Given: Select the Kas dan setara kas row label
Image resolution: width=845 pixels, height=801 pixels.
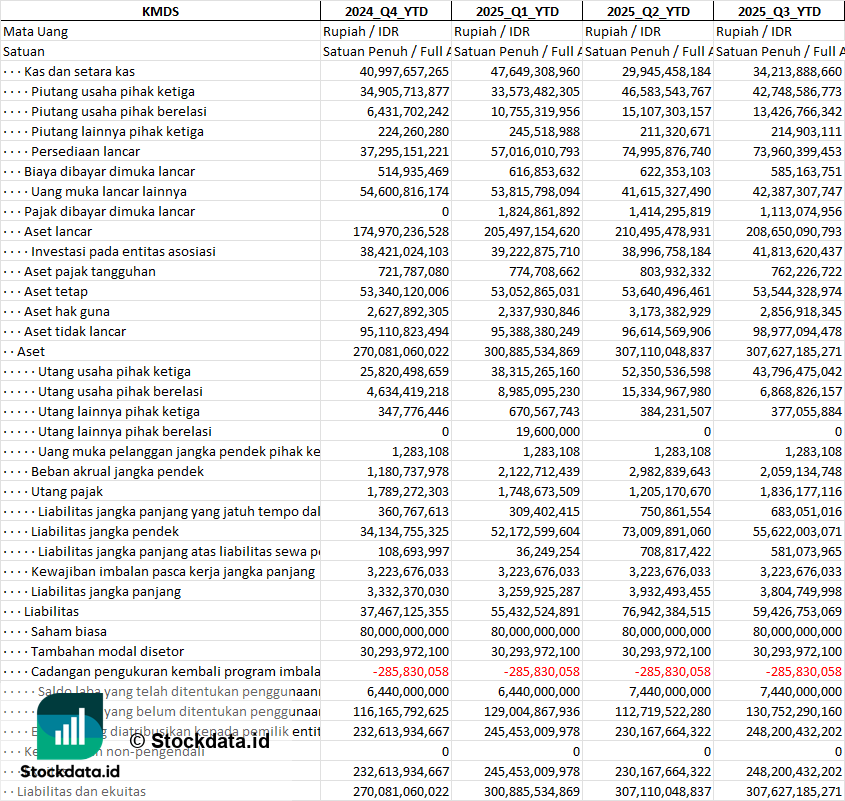Looking at the screenshot, I should pyautogui.click(x=80, y=71).
